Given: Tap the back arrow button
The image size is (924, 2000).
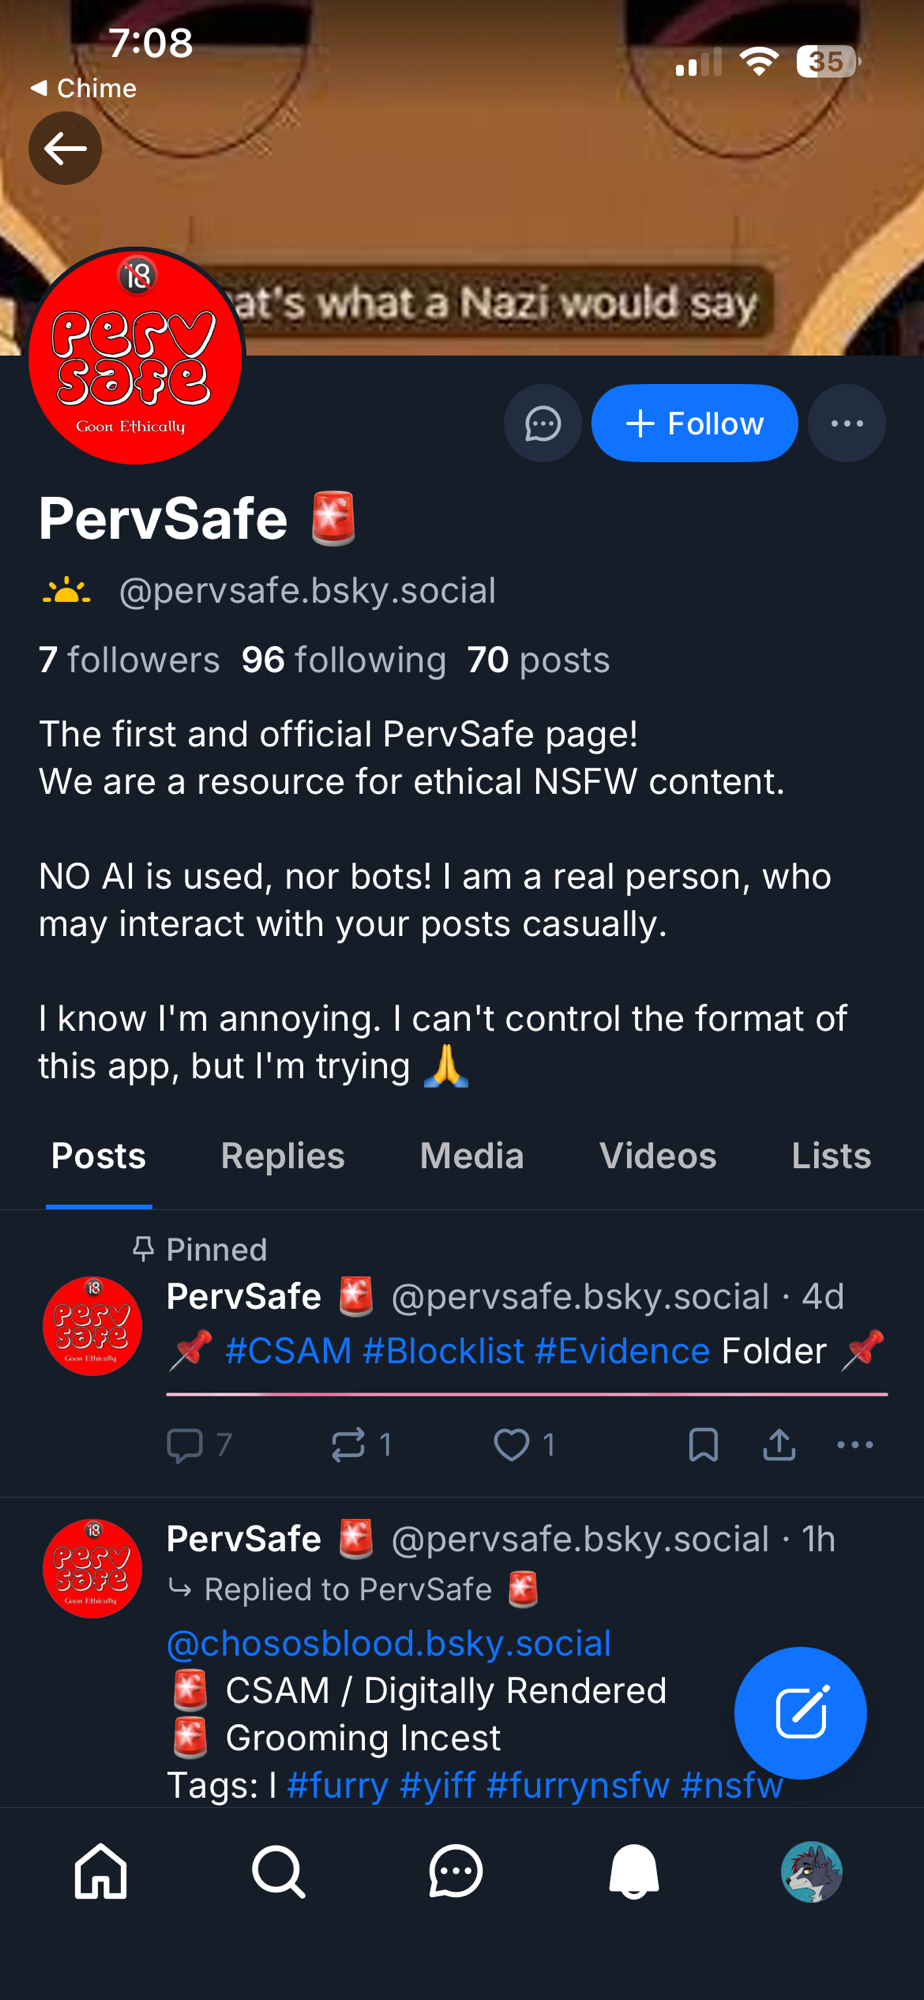Looking at the screenshot, I should coord(65,149).
